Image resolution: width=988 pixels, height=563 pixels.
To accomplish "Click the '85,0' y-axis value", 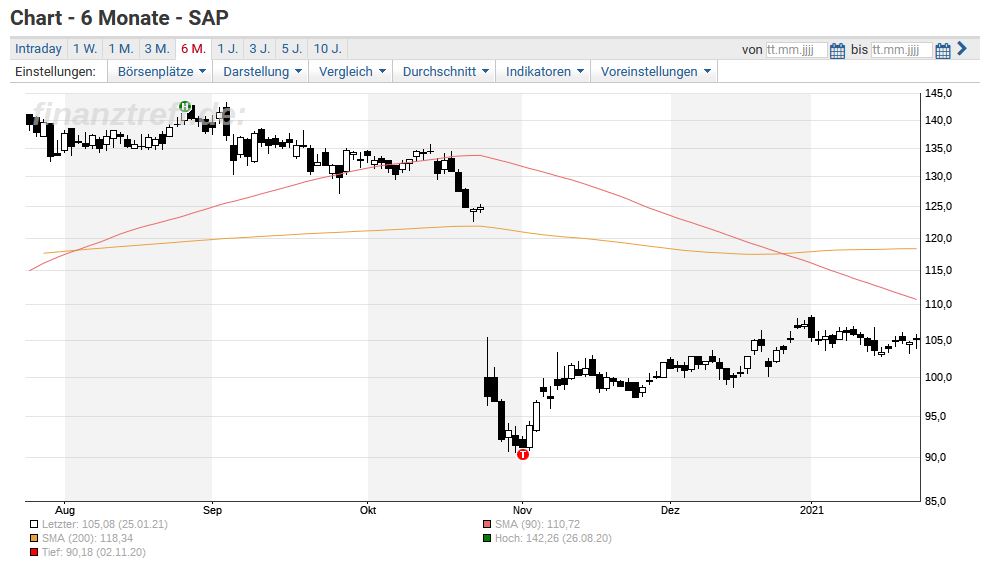I will click(x=938, y=501).
